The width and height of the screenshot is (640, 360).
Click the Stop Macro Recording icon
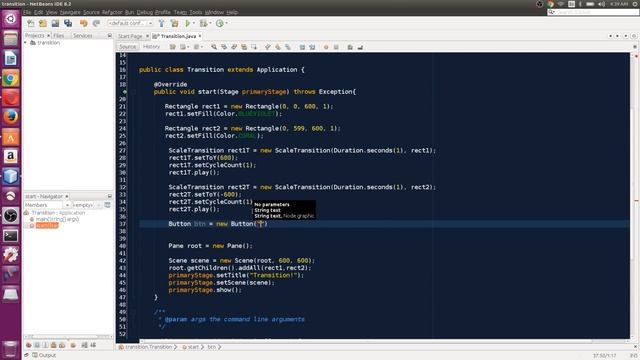tap(336, 47)
